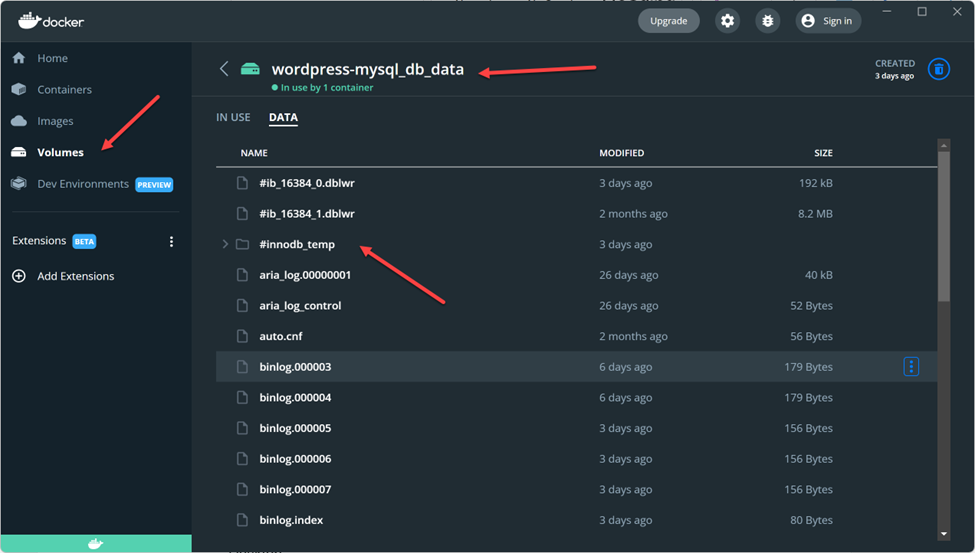Click the Sign in button
975x553 pixels.
click(x=828, y=21)
